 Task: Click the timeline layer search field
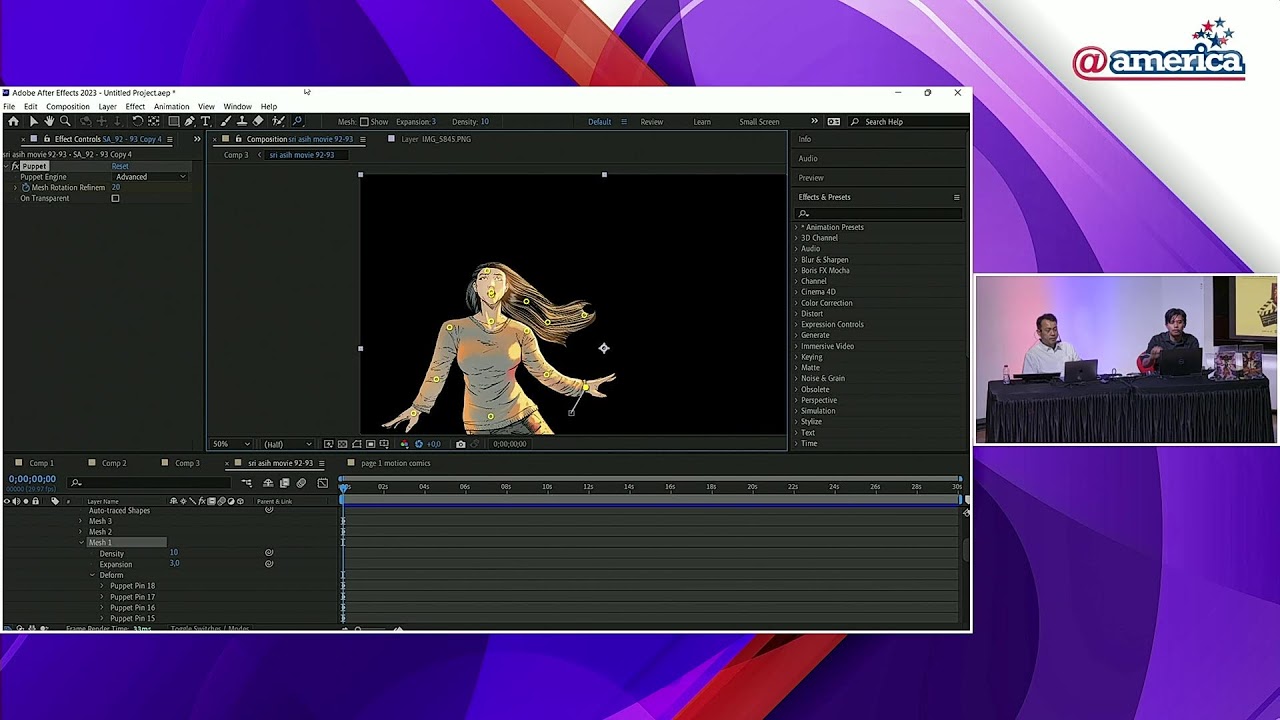click(150, 483)
